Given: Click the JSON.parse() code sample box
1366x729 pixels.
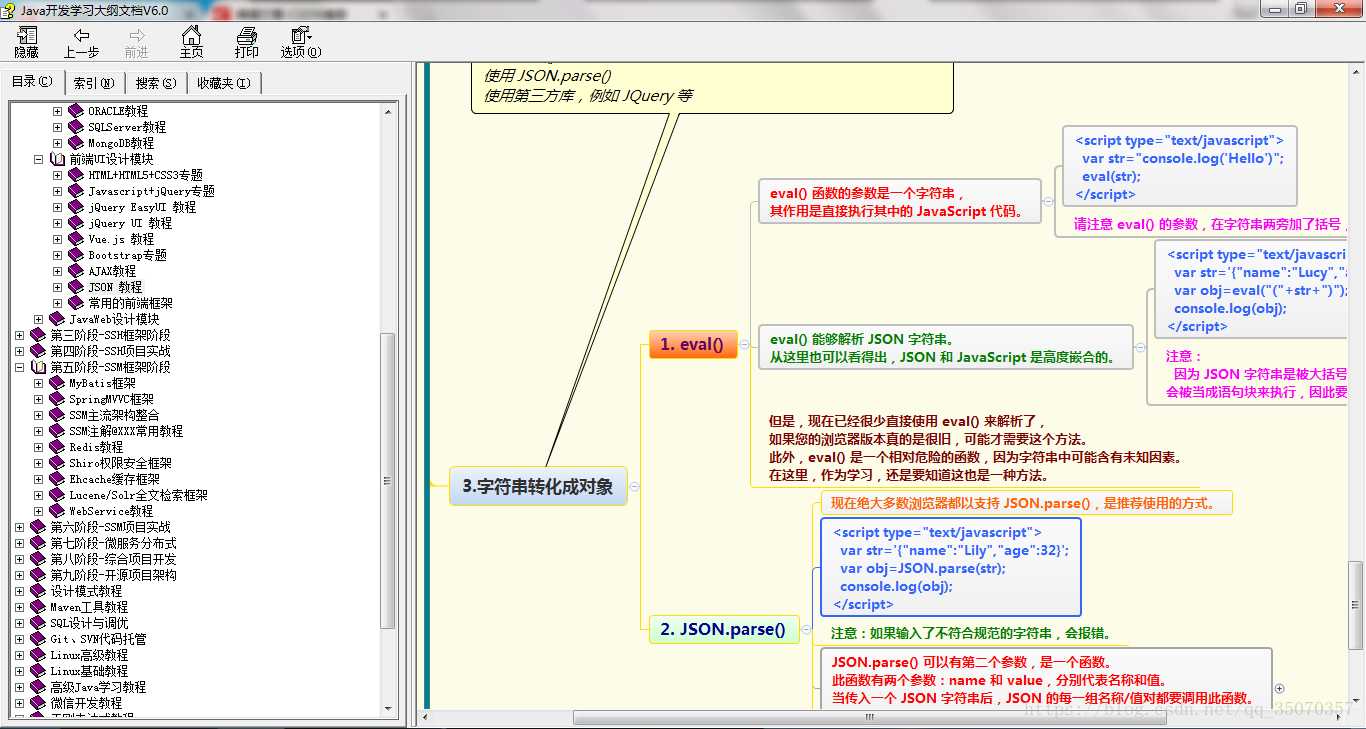Looking at the screenshot, I should pyautogui.click(x=951, y=567).
